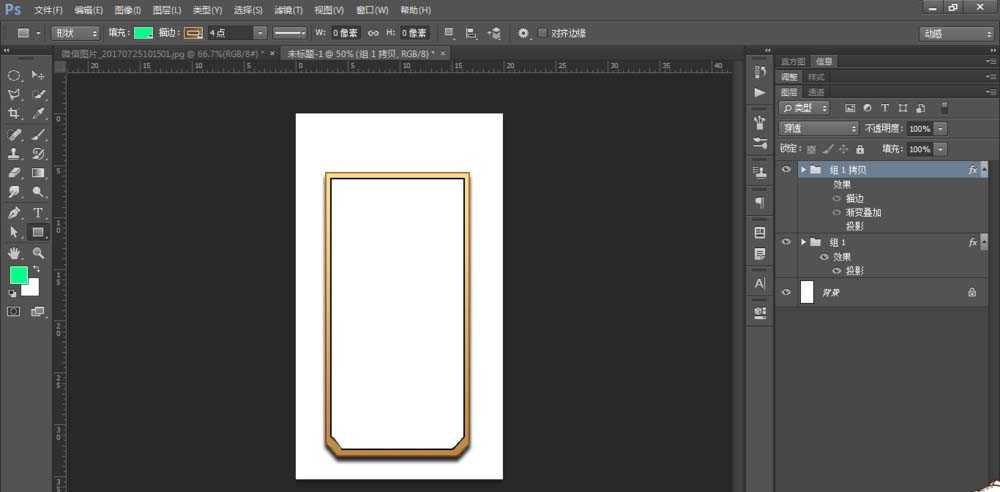Select the Horizontal Type tool
The image size is (1000, 492).
point(38,212)
